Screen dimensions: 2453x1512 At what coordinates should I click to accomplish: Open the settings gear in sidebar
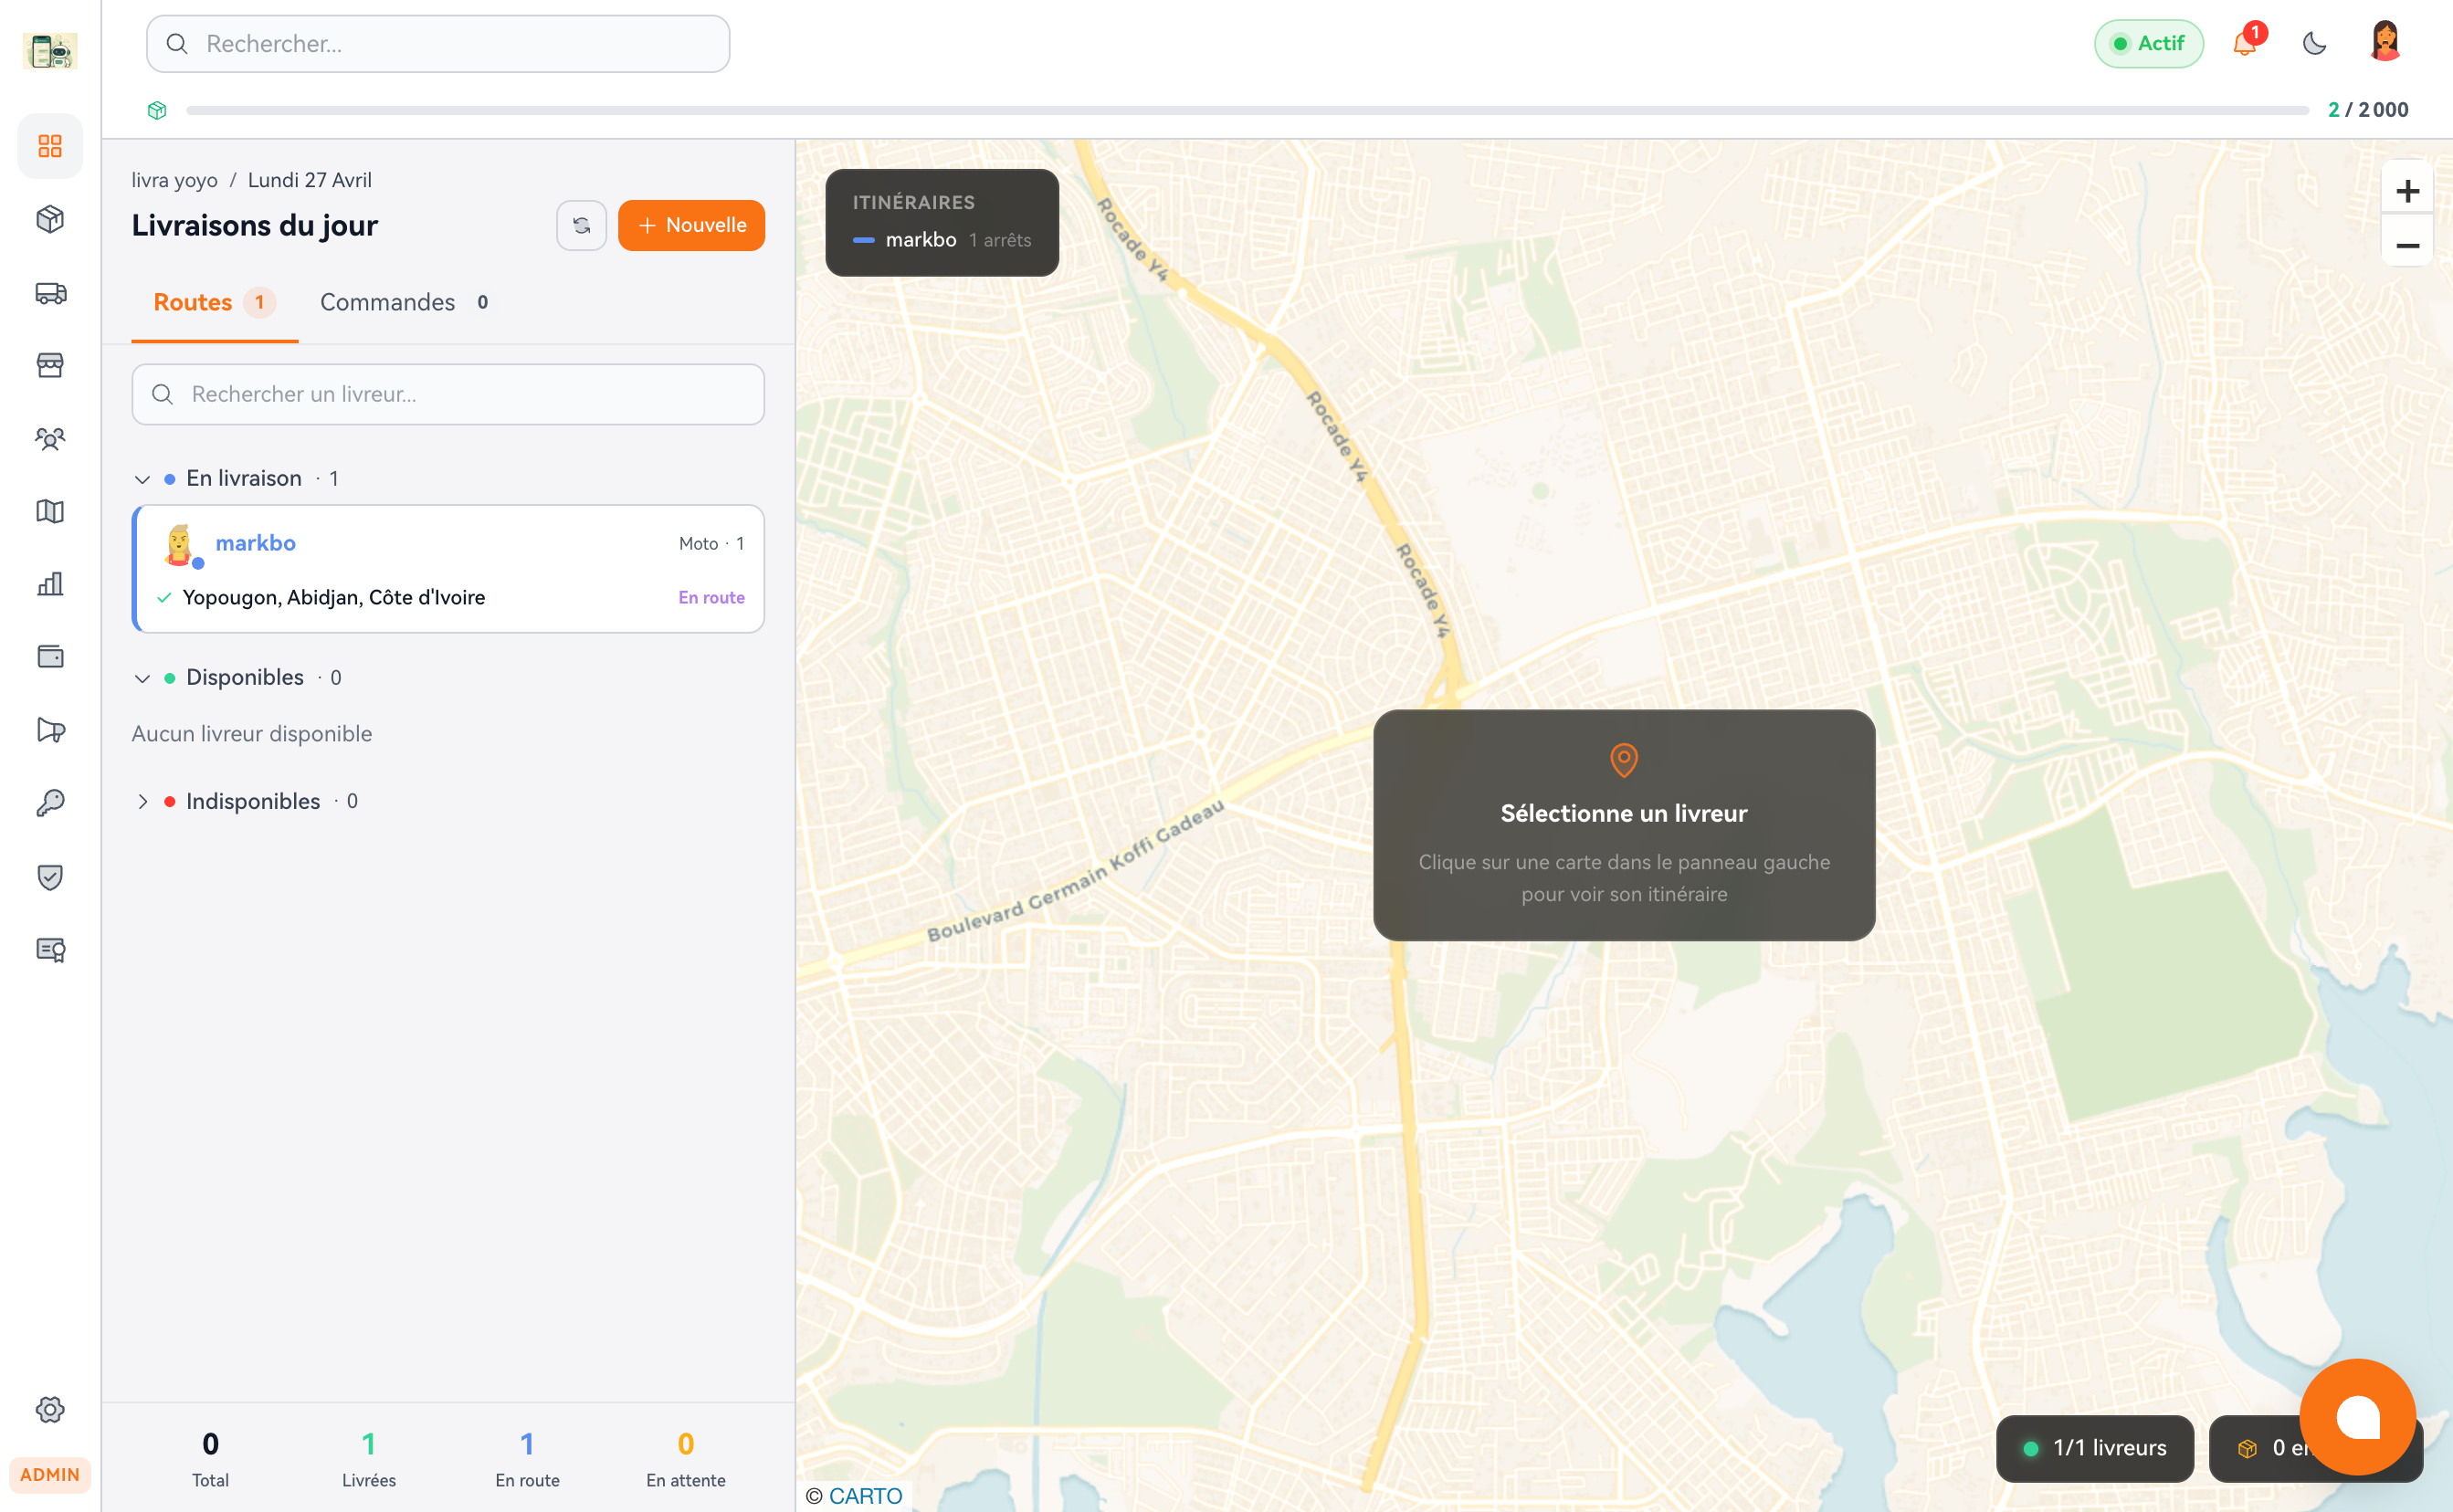(x=50, y=1409)
